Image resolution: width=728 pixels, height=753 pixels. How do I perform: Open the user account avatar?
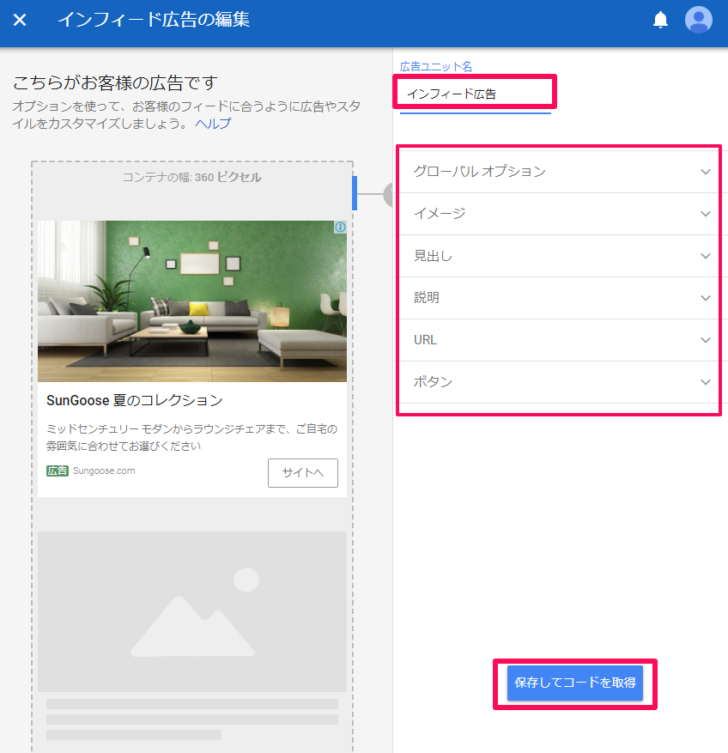coord(698,20)
